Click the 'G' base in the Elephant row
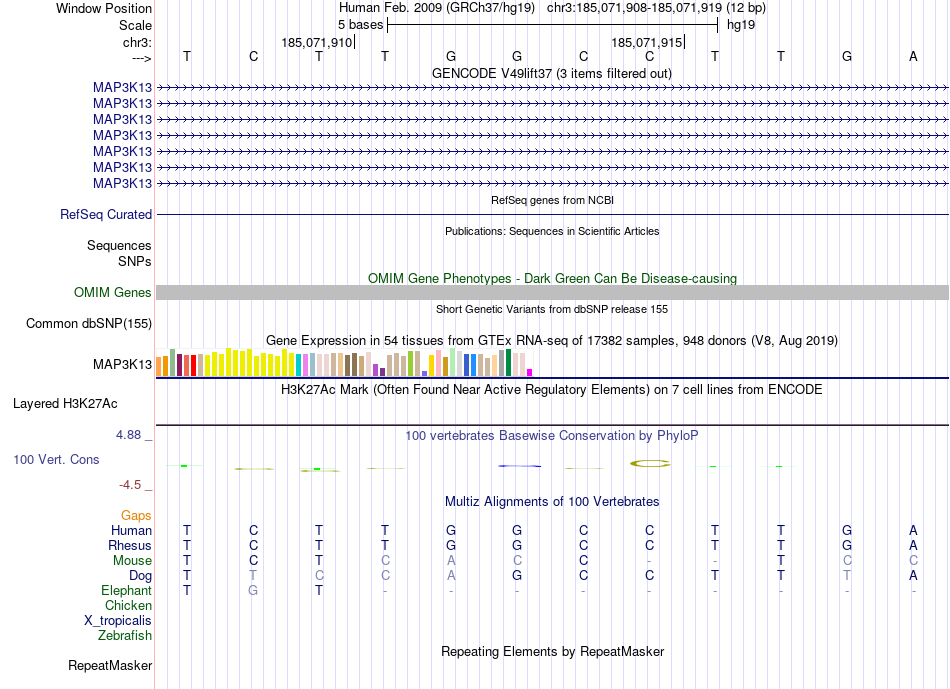This screenshot has width=950, height=689. pos(253,590)
